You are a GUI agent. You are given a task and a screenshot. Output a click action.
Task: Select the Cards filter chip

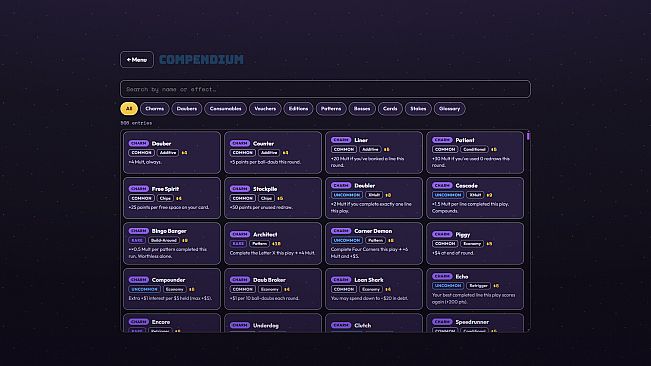390,109
